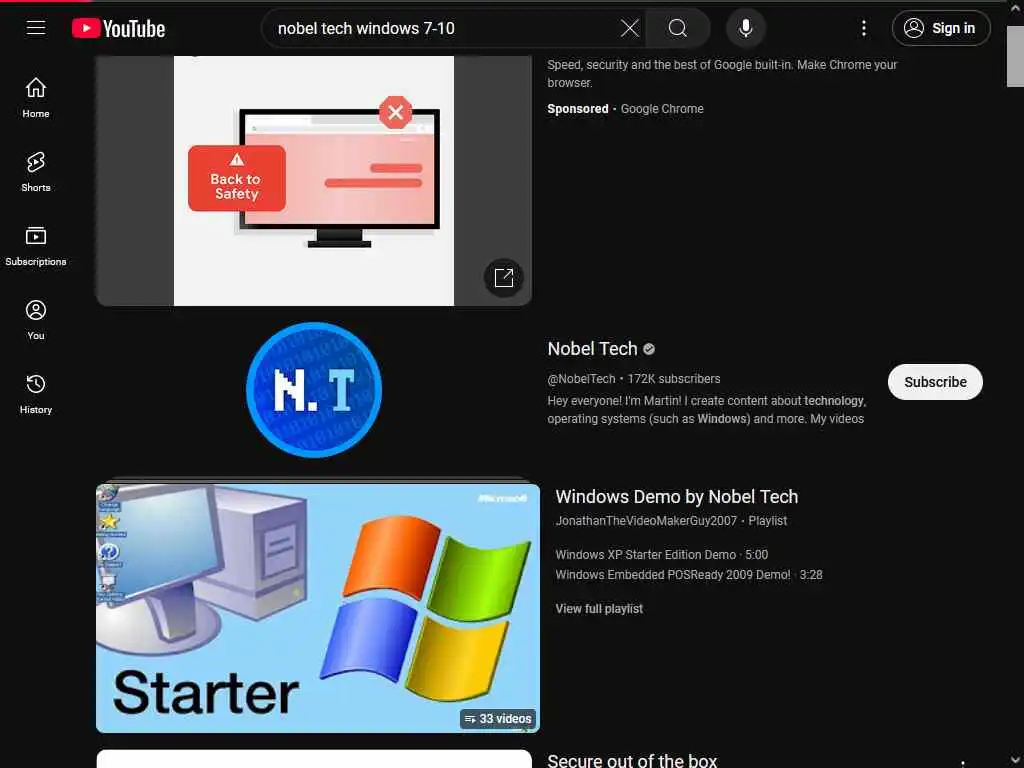Screen dimensions: 1024x768
Task: Open the Google Chrome sponsor link
Action: point(662,109)
